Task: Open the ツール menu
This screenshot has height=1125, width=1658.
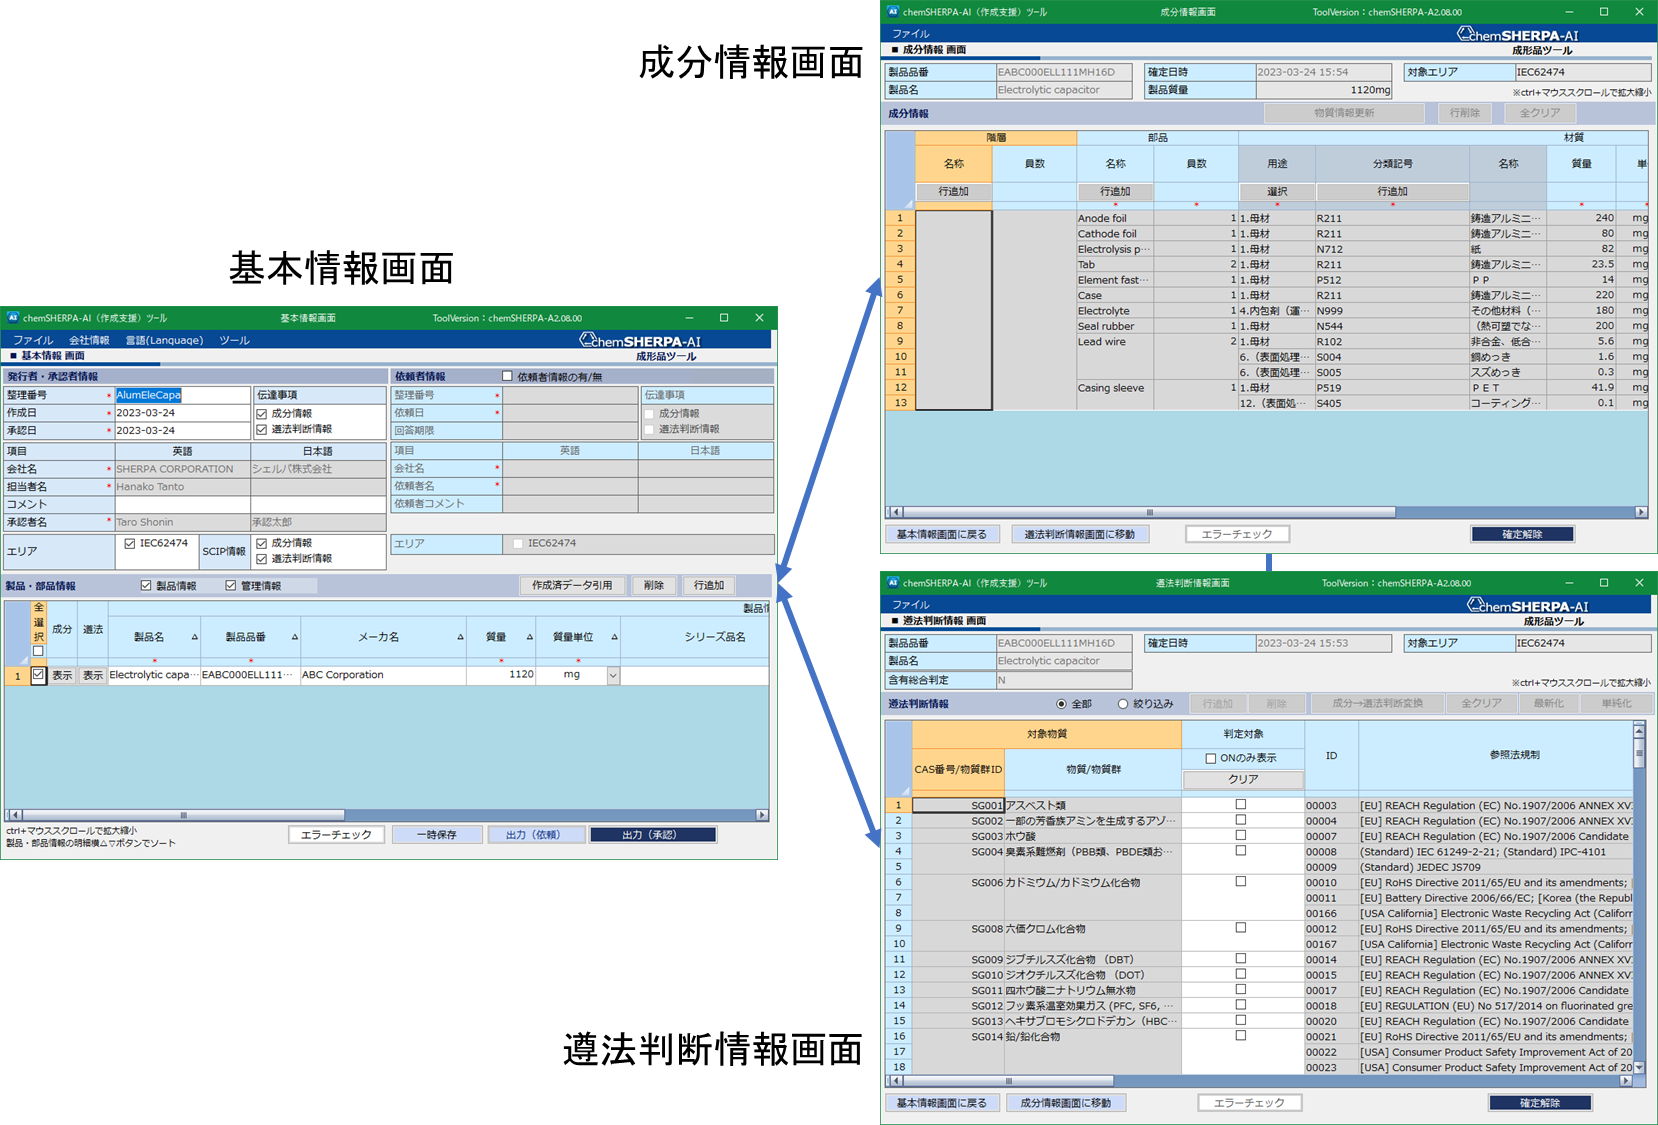Action: tap(234, 340)
